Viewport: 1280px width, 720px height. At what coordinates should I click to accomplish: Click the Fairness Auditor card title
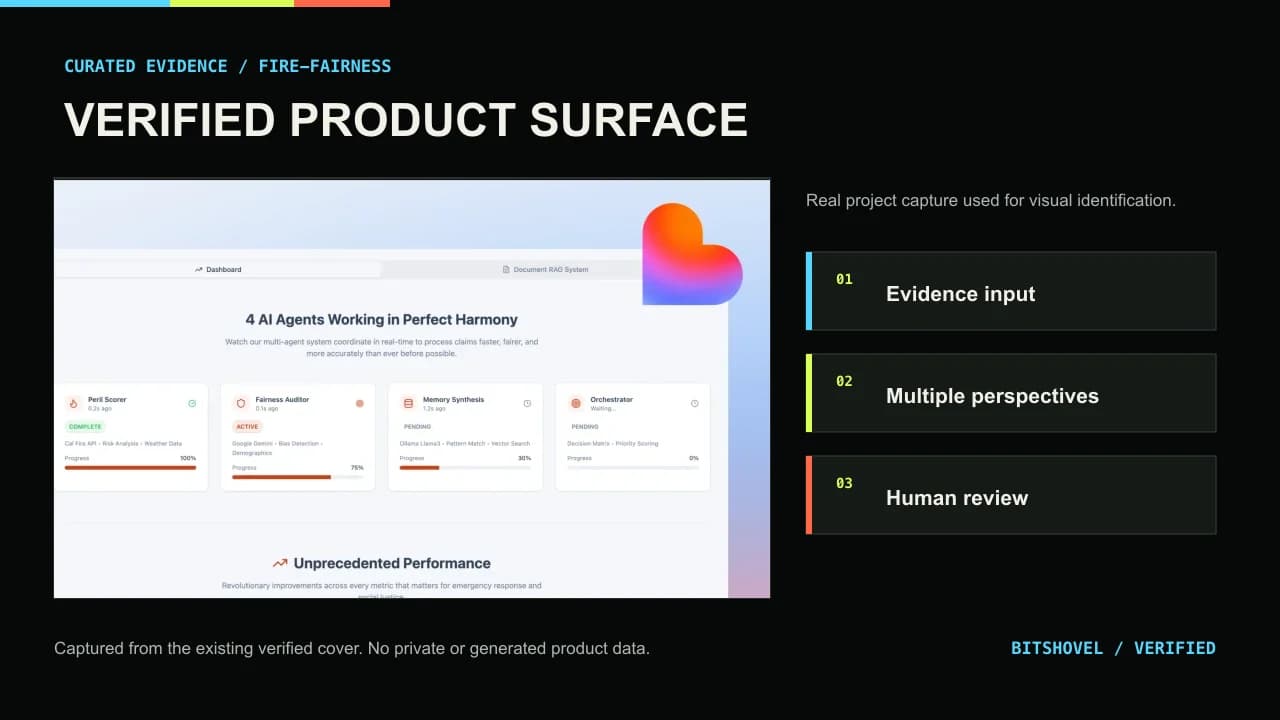coord(282,399)
